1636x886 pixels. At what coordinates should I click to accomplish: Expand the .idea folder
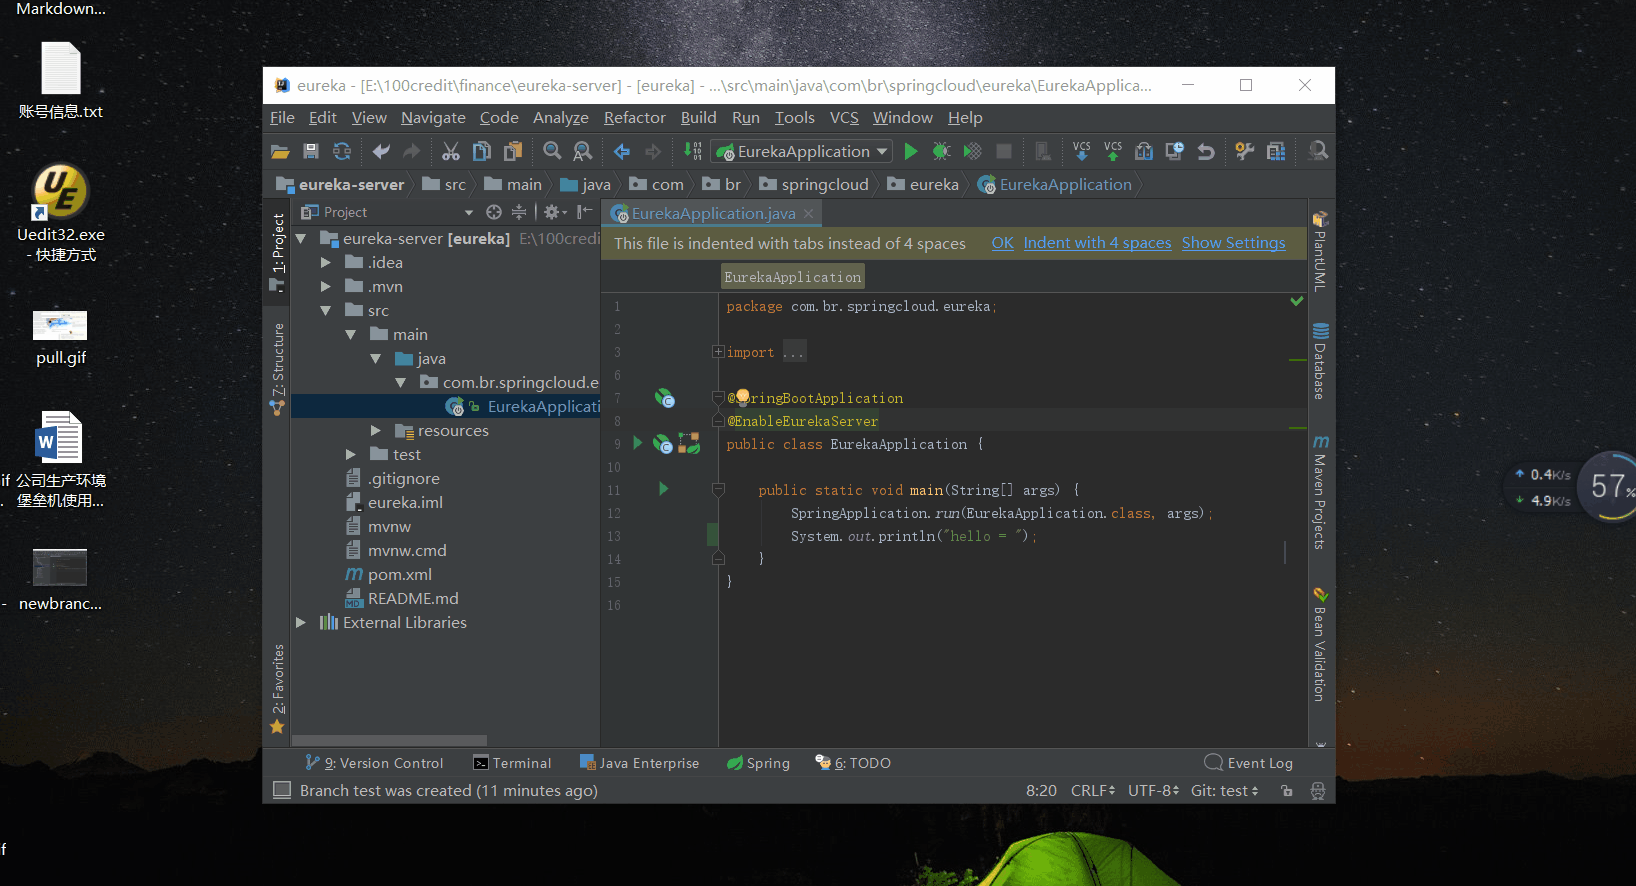pos(326,262)
